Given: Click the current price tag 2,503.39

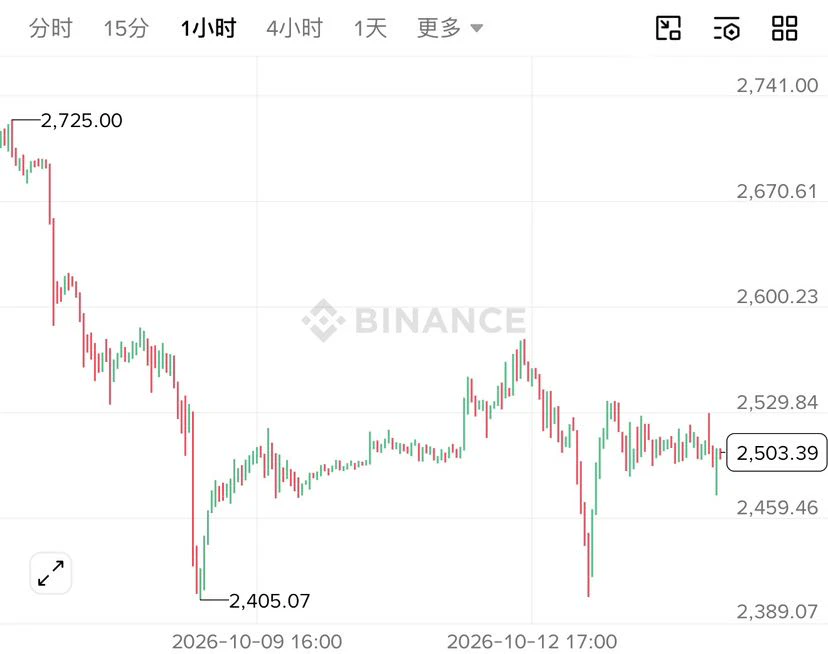Looking at the screenshot, I should point(777,453).
